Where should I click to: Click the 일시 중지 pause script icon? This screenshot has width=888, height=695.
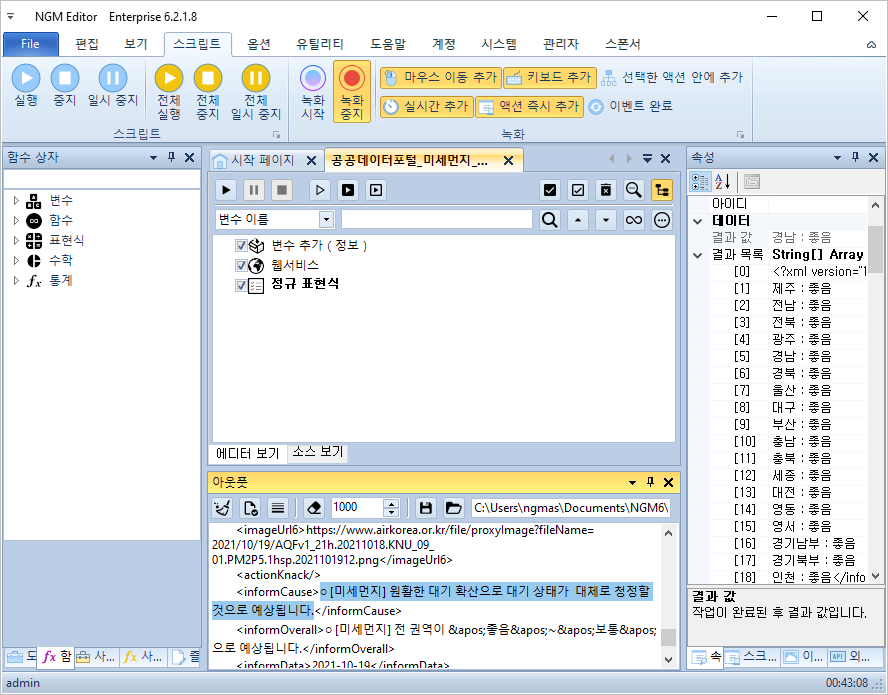click(x=113, y=78)
